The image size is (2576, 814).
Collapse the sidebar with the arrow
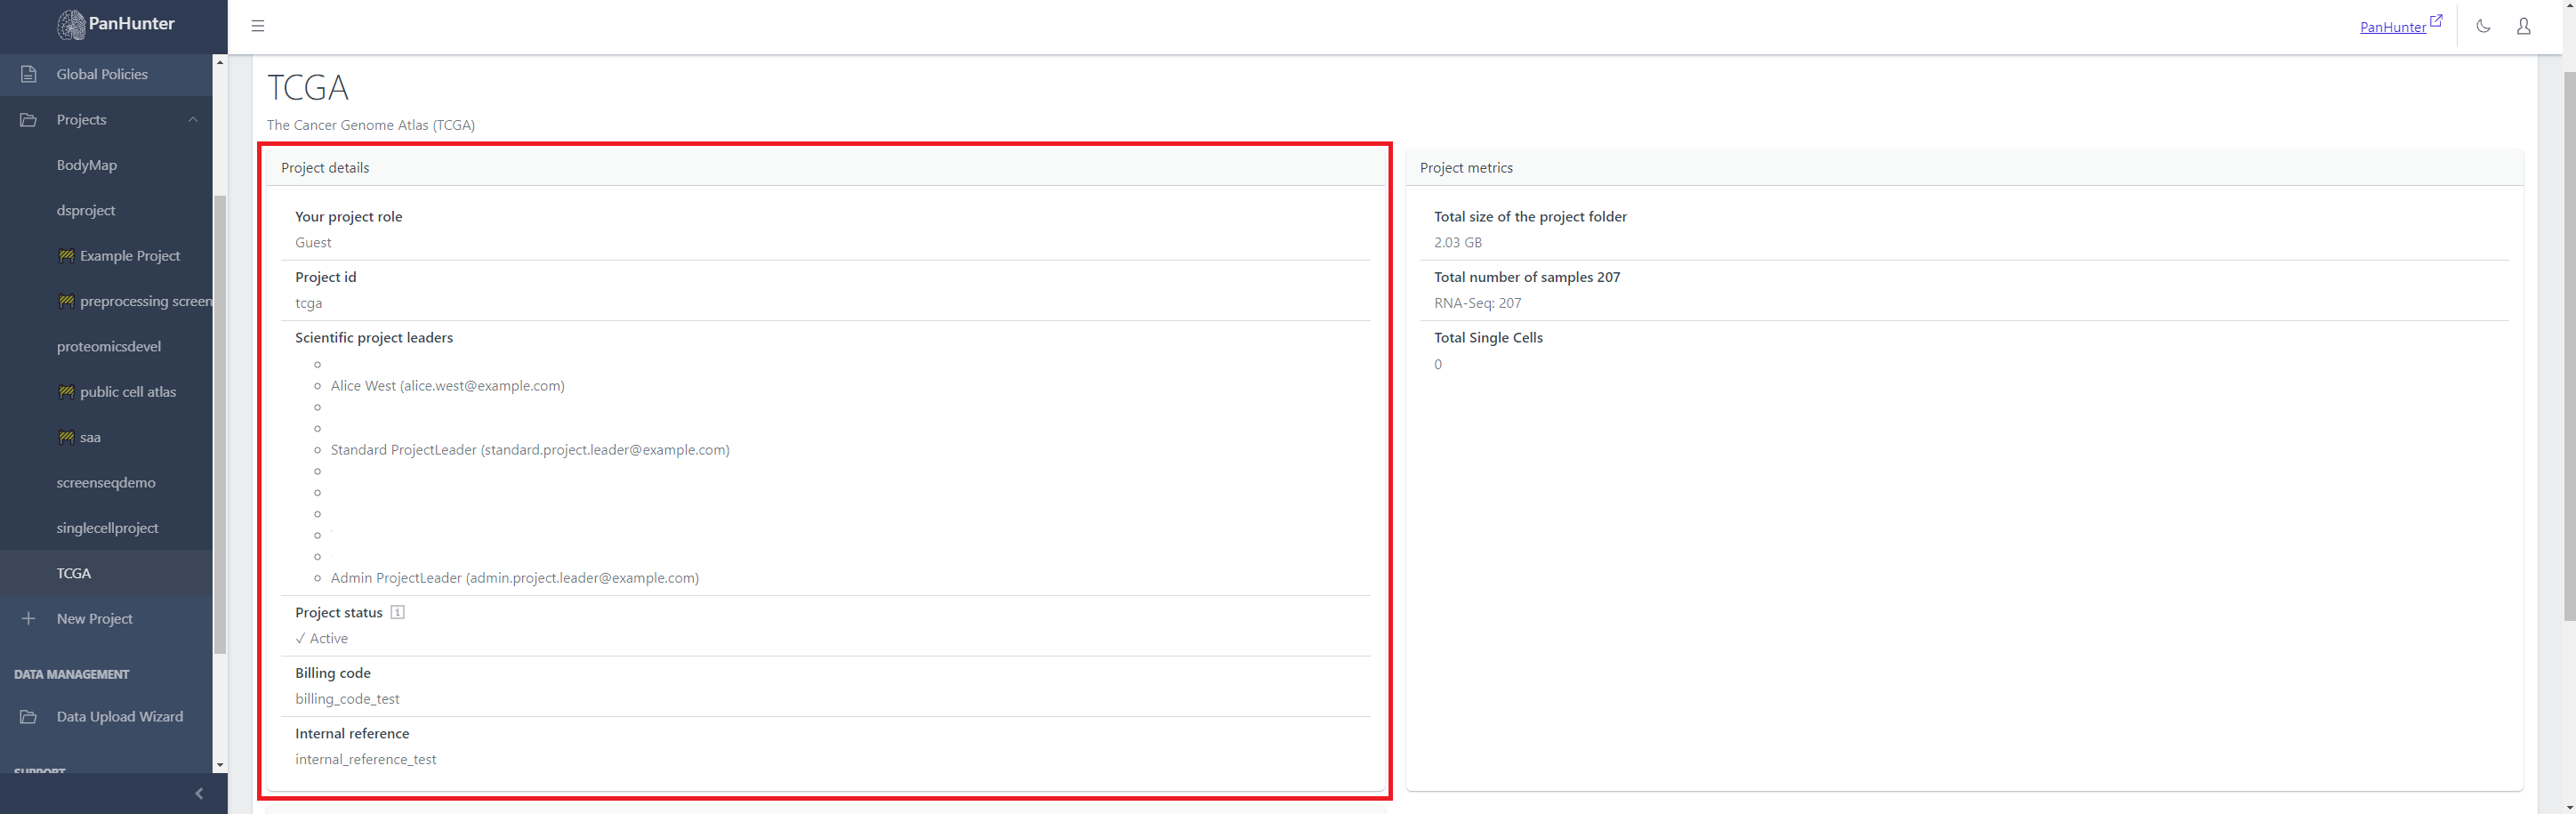click(199, 793)
